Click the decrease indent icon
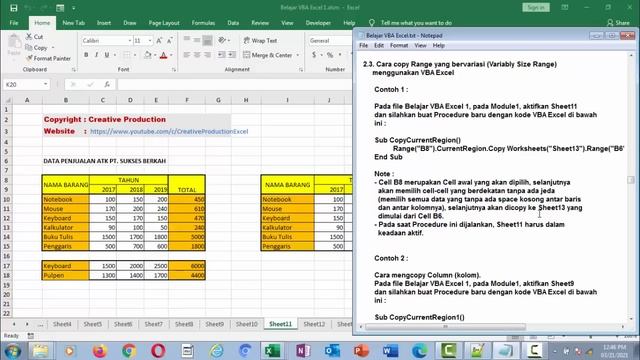The height and width of the screenshot is (360, 640). [x=221, y=55]
